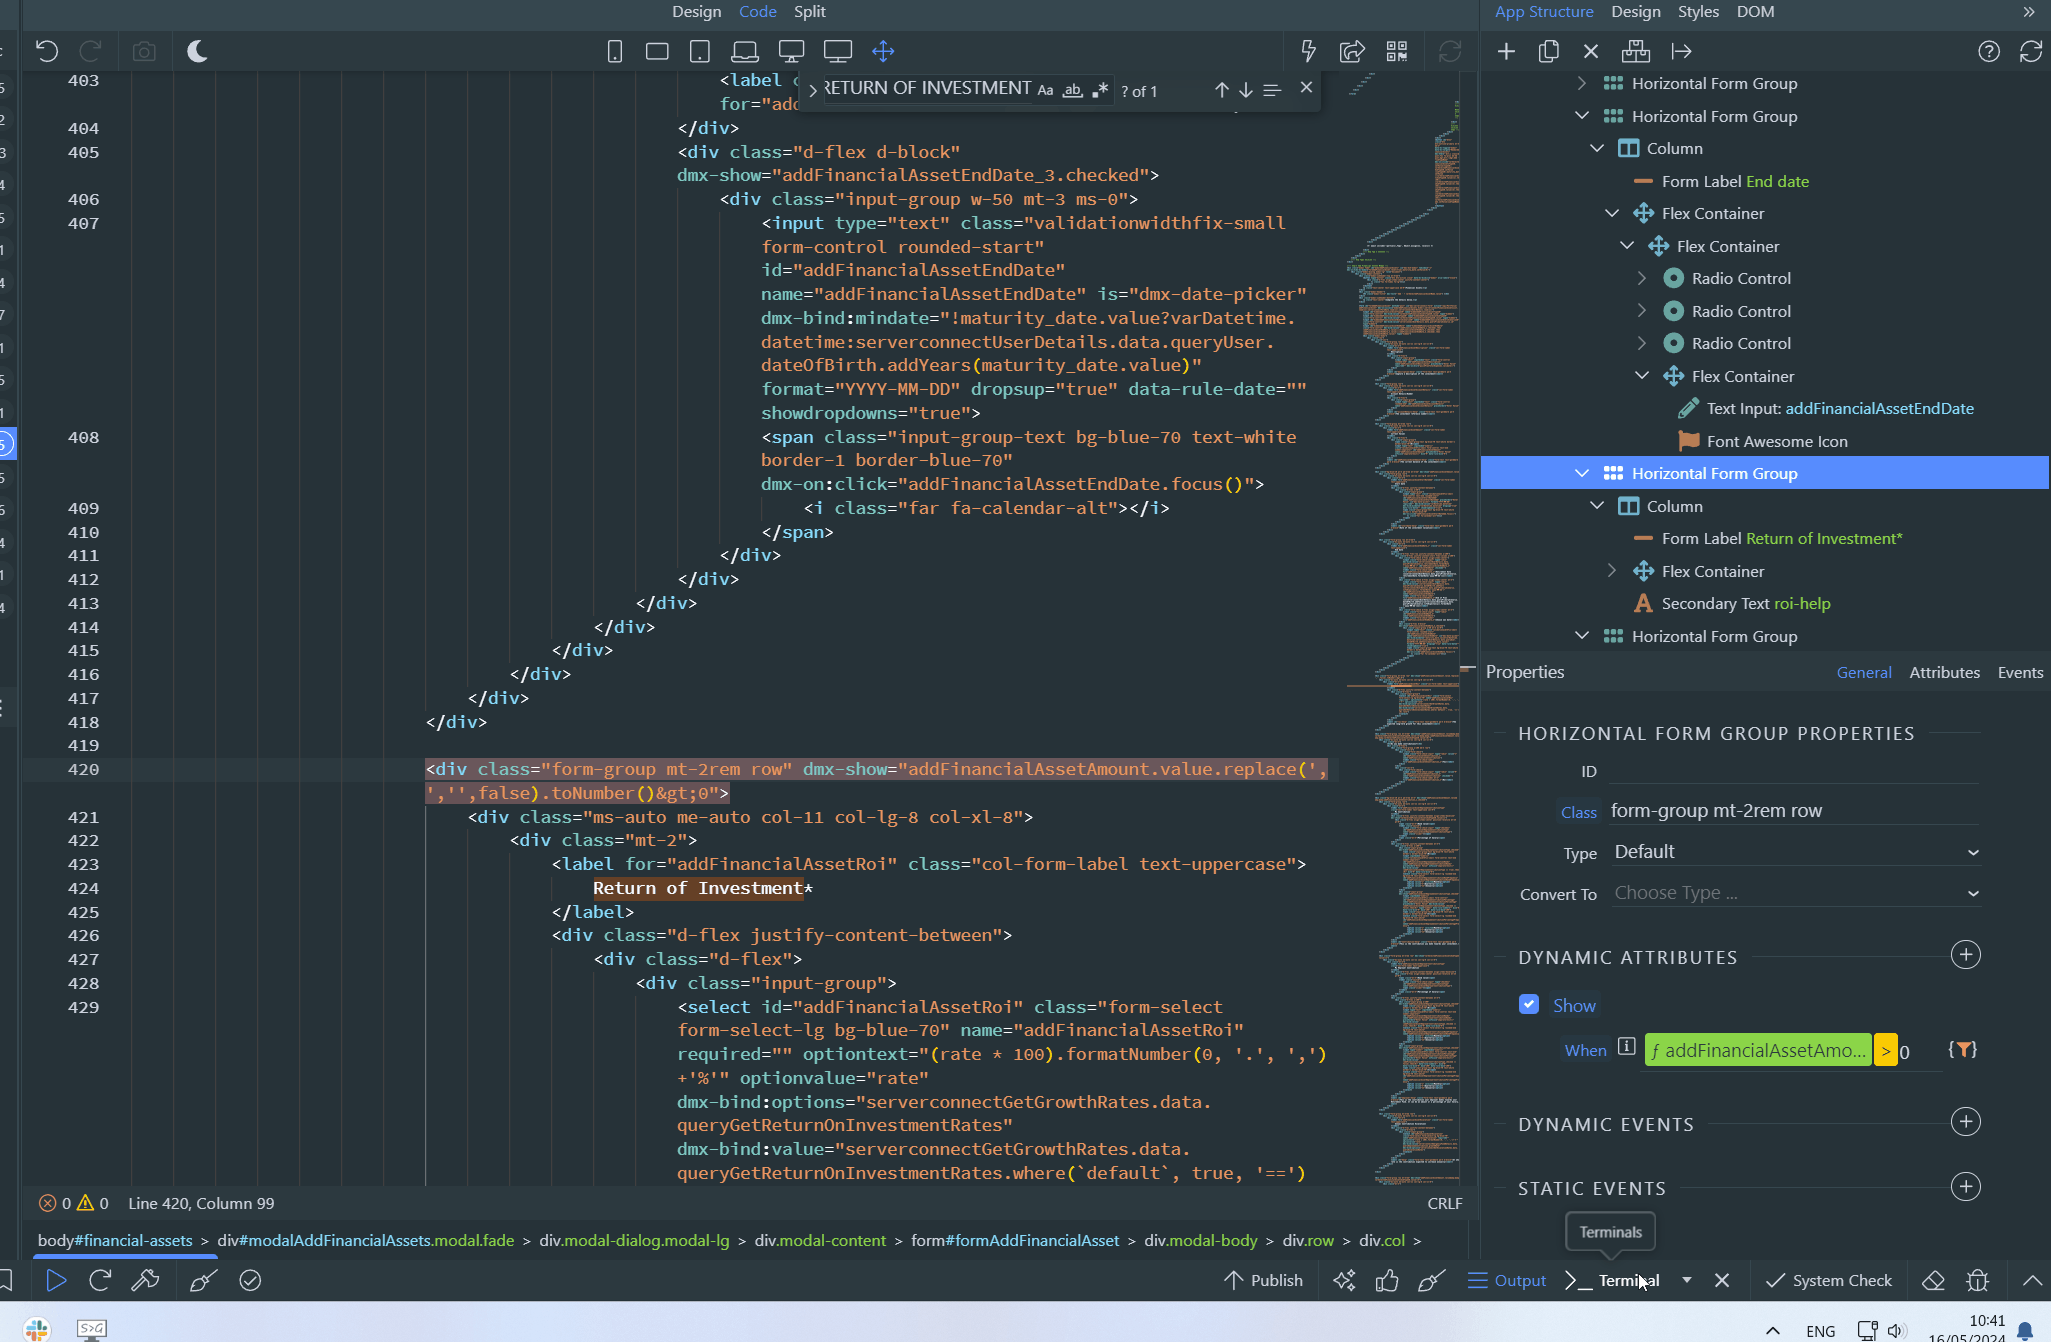Screen dimensions: 2051x1342
Task: Delete selected element with X icon
Action: (1591, 51)
